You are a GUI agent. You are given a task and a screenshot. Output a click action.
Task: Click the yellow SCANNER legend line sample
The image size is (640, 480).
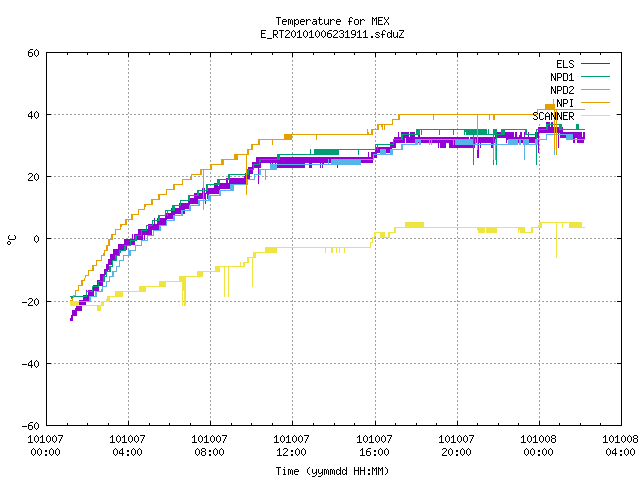[x=596, y=116]
